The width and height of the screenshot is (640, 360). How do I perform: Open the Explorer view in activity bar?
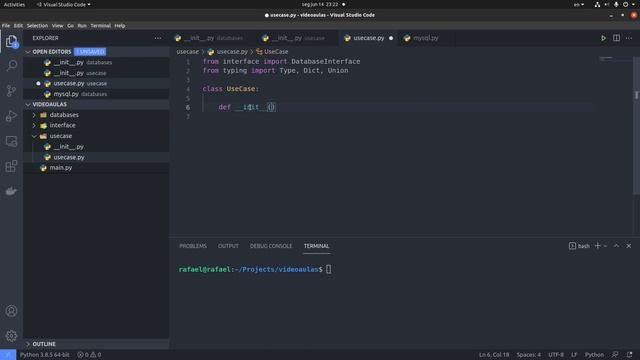pos(11,41)
